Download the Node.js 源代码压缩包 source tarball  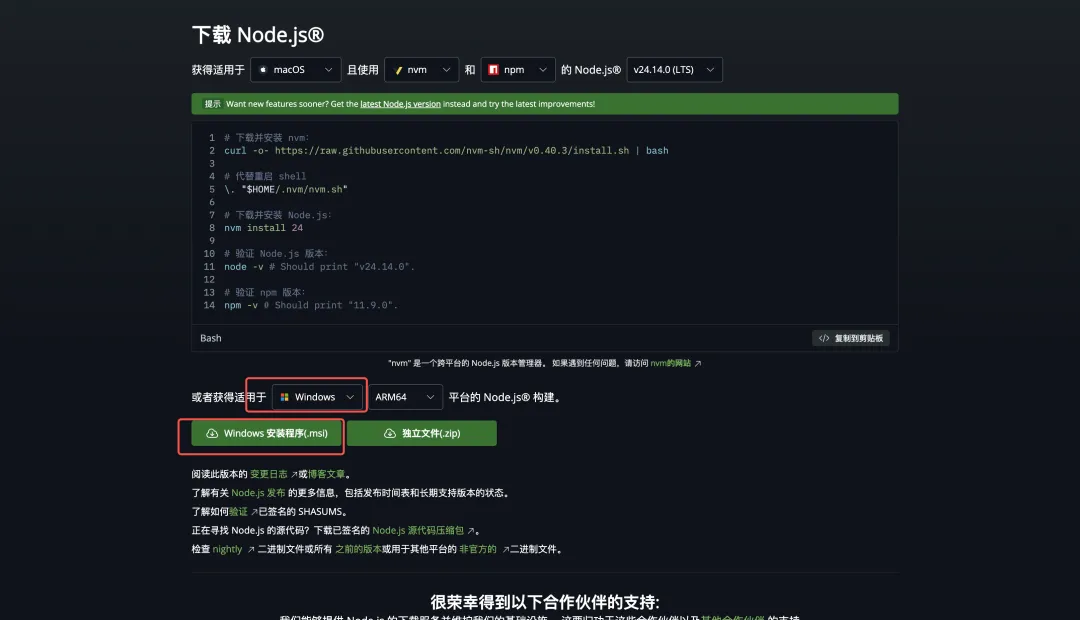coord(418,530)
